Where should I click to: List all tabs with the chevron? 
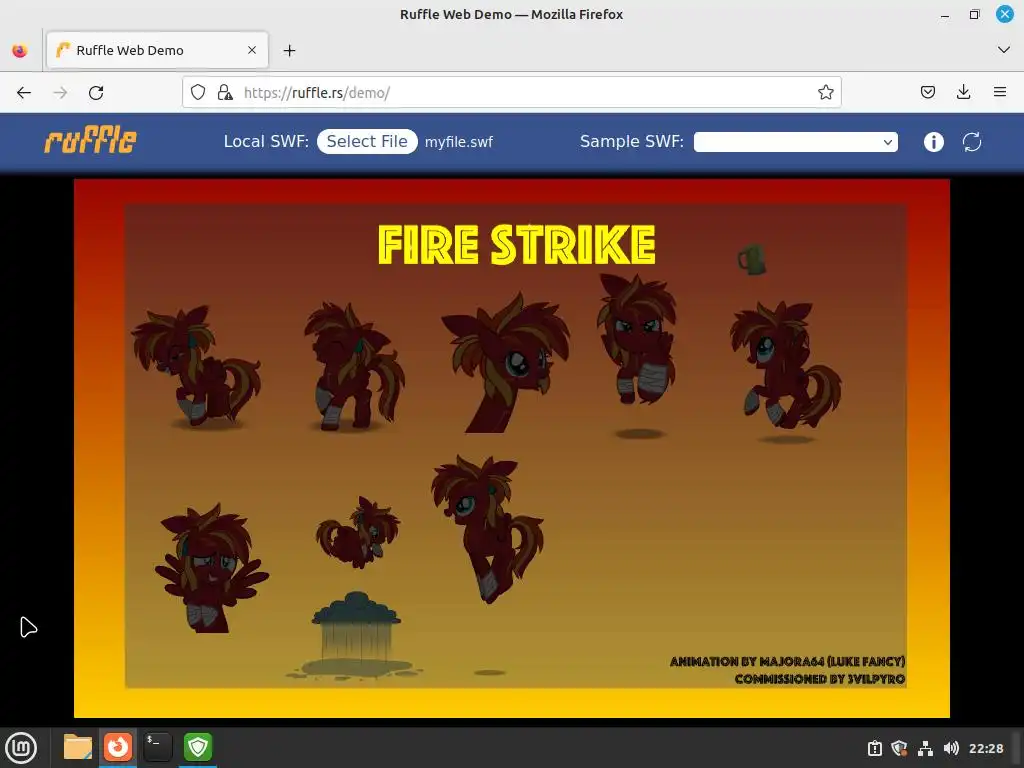pyautogui.click(x=1004, y=50)
